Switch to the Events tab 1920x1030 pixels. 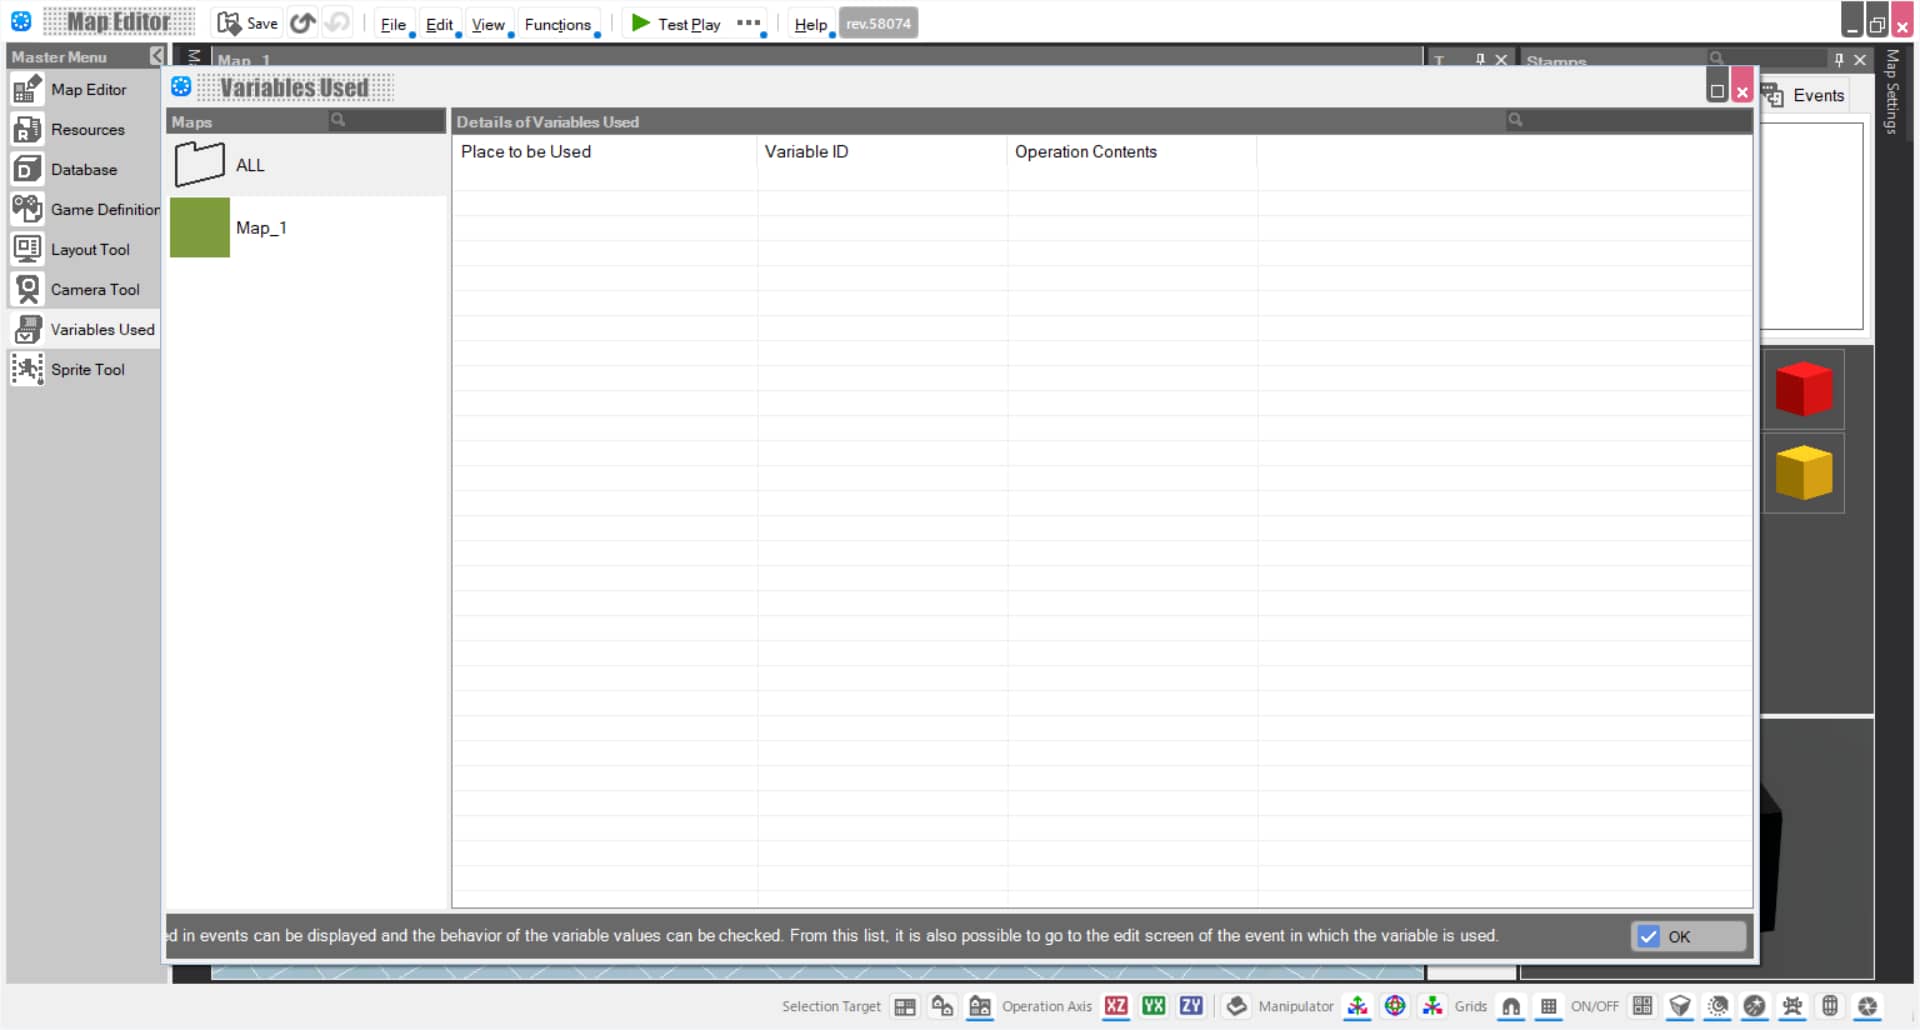click(1803, 96)
